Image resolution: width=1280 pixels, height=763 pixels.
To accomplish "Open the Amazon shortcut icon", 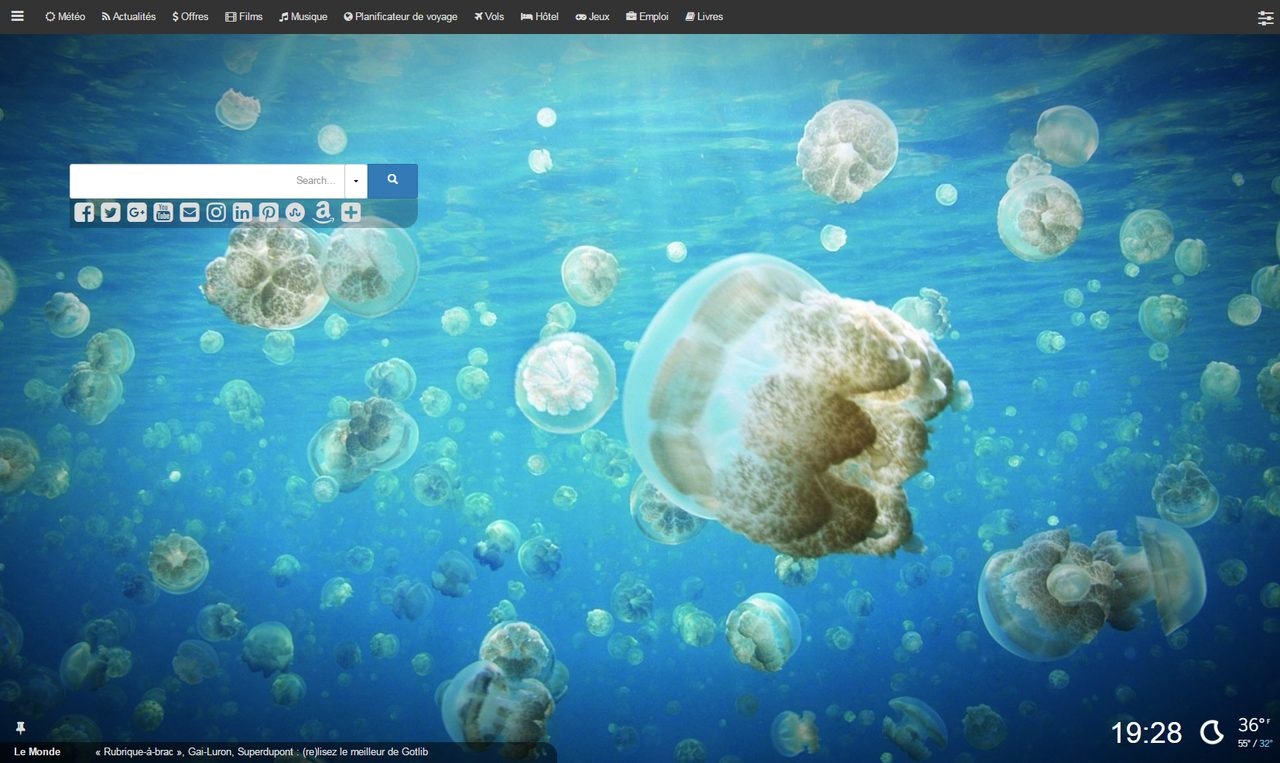I will [x=321, y=212].
